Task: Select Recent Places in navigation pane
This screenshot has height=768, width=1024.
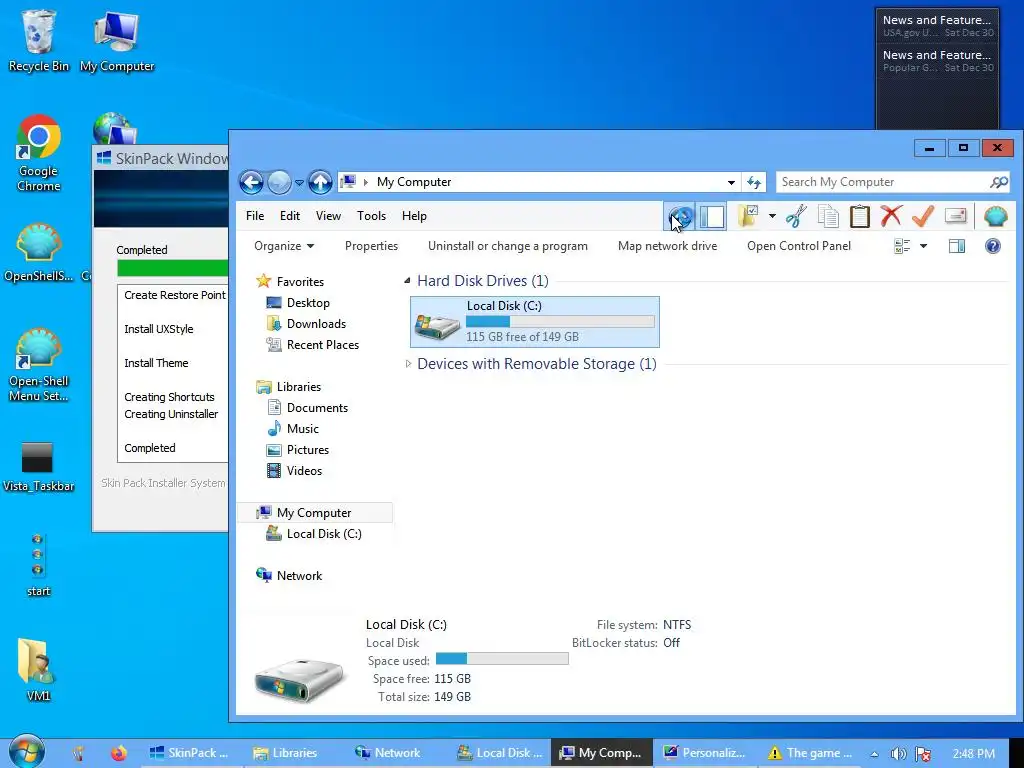Action: [x=323, y=345]
